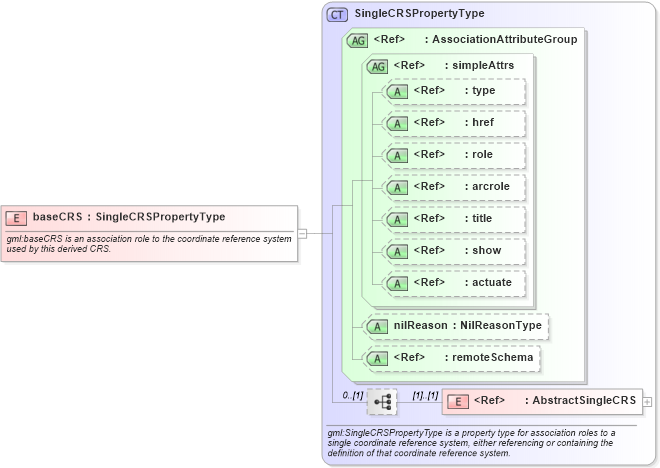The image size is (660, 468).
Task: Select the AssociationAttributeGroup reference label
Action: [x=475, y=40]
